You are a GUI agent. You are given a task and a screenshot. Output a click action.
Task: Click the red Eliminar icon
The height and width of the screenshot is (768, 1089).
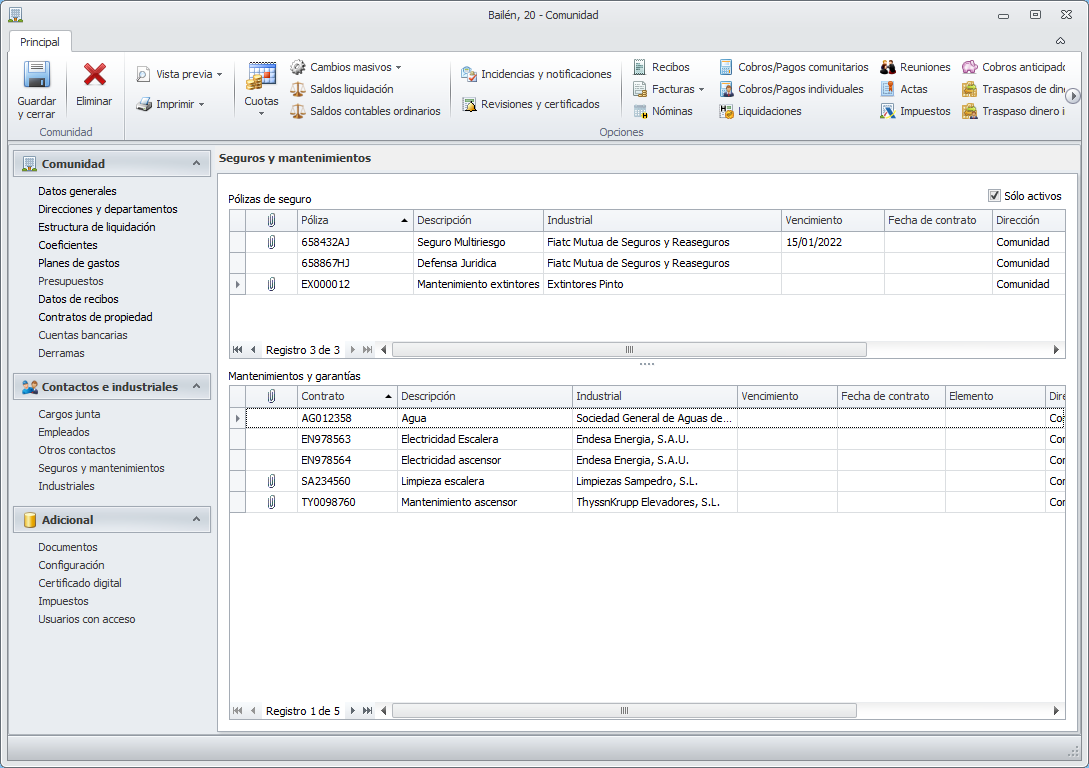tap(95, 76)
